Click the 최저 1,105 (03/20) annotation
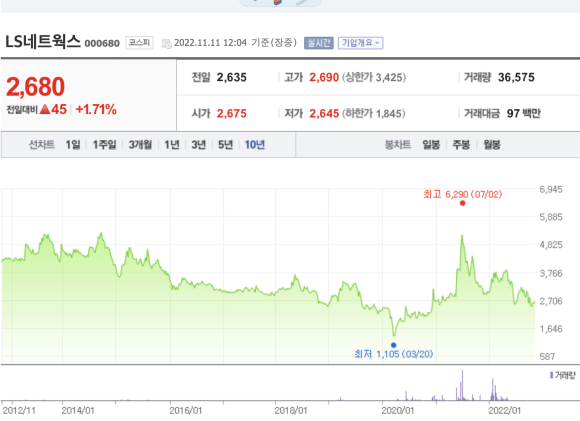The image size is (580, 421). [394, 354]
